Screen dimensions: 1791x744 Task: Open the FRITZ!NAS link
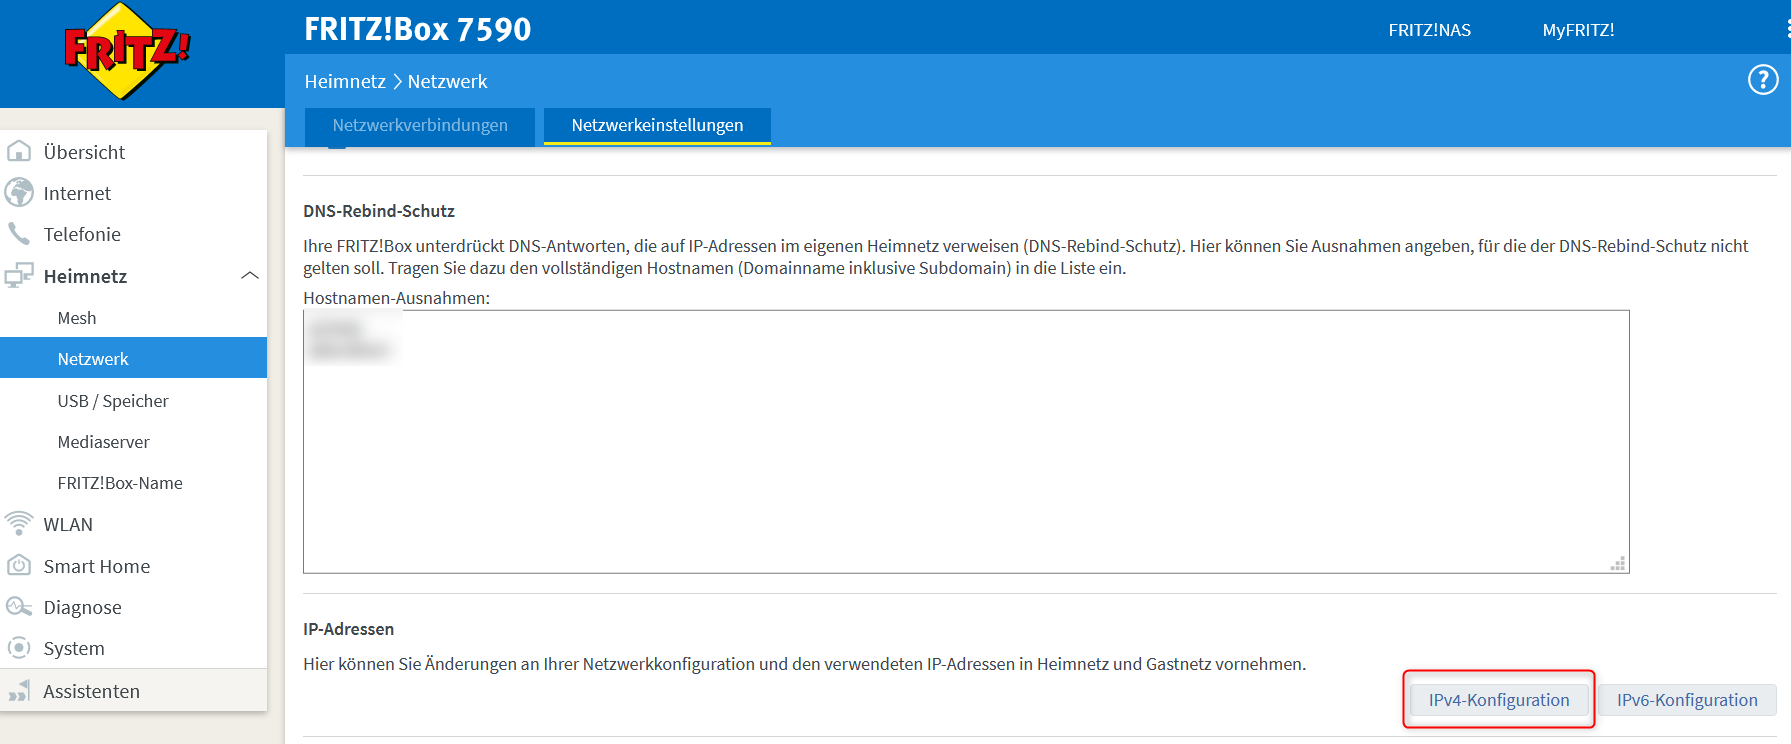(x=1429, y=30)
